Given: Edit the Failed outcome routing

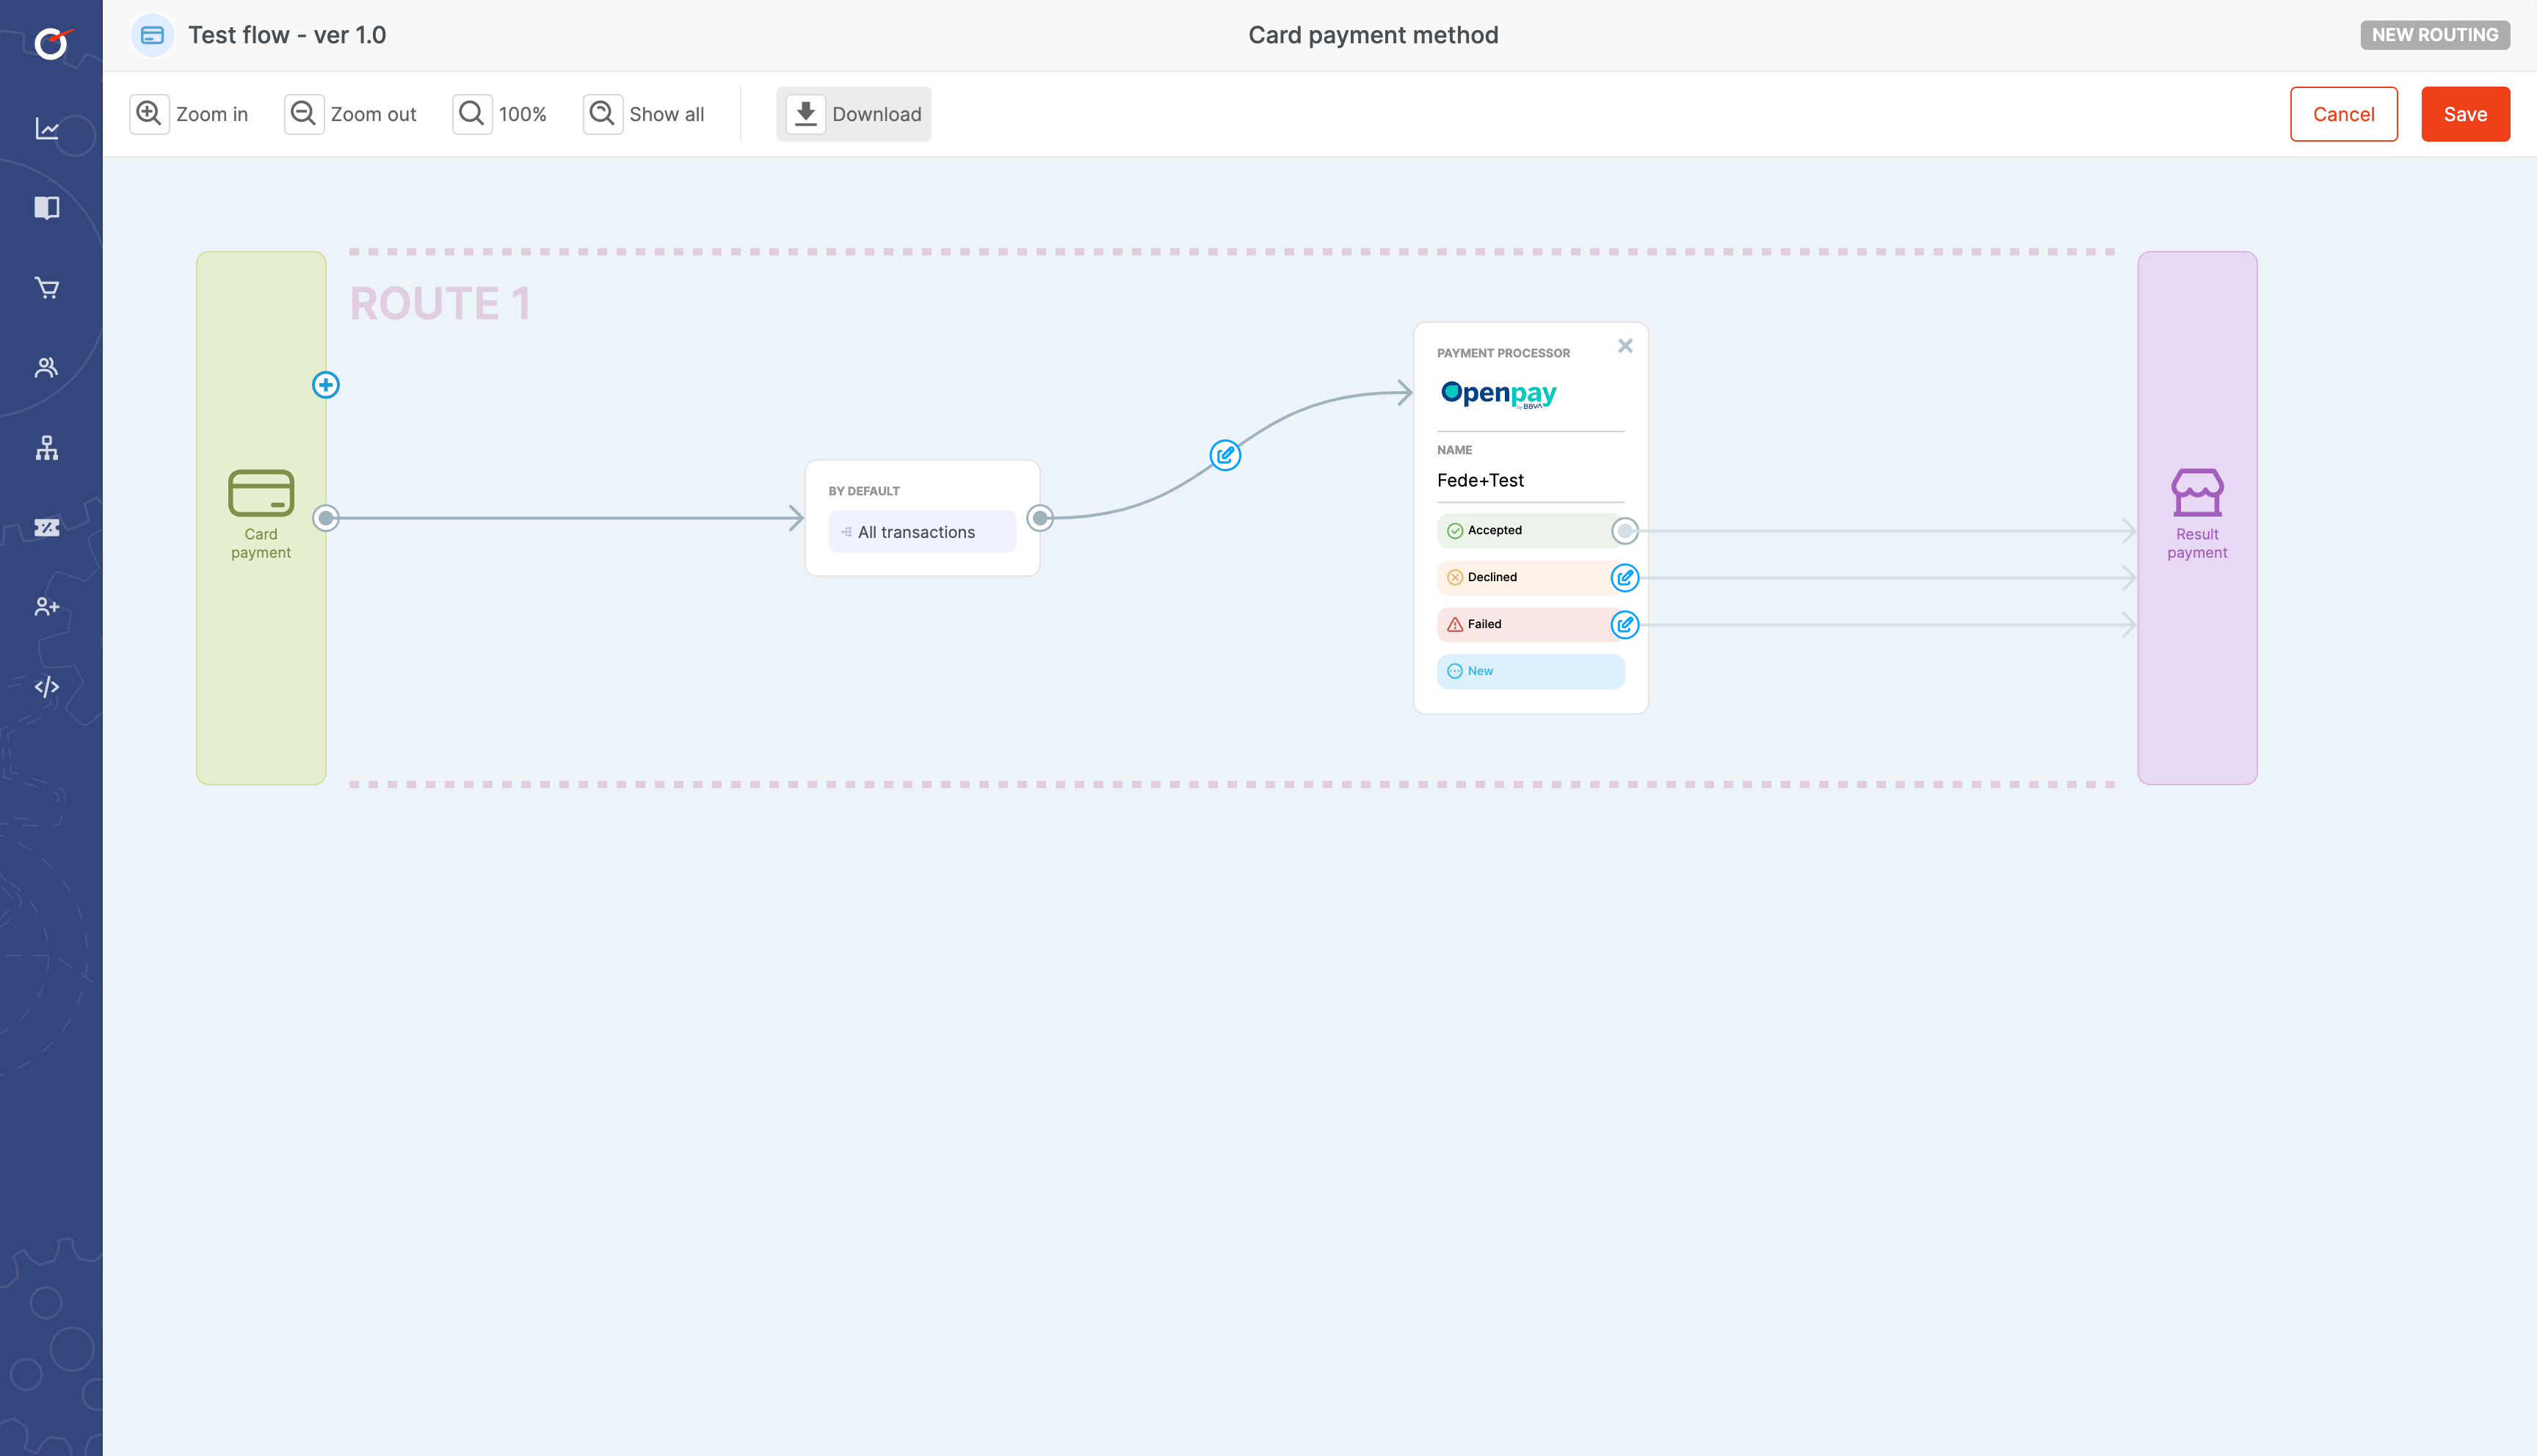Looking at the screenshot, I should 1625,625.
